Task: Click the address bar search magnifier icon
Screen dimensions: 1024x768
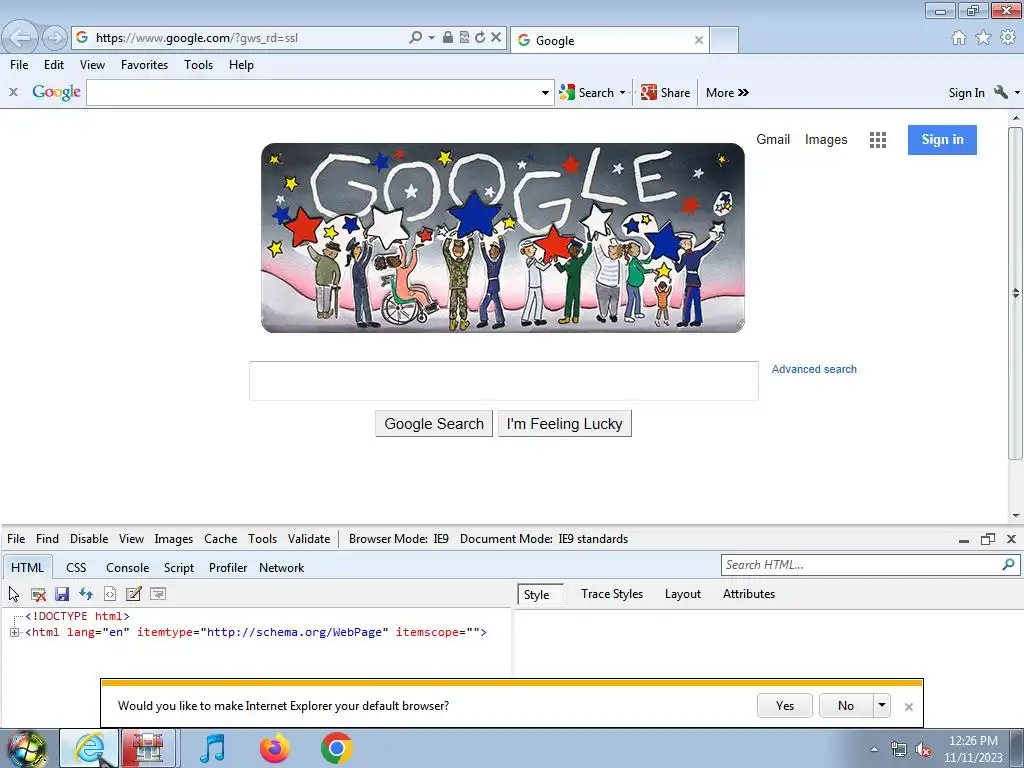Action: coord(415,37)
